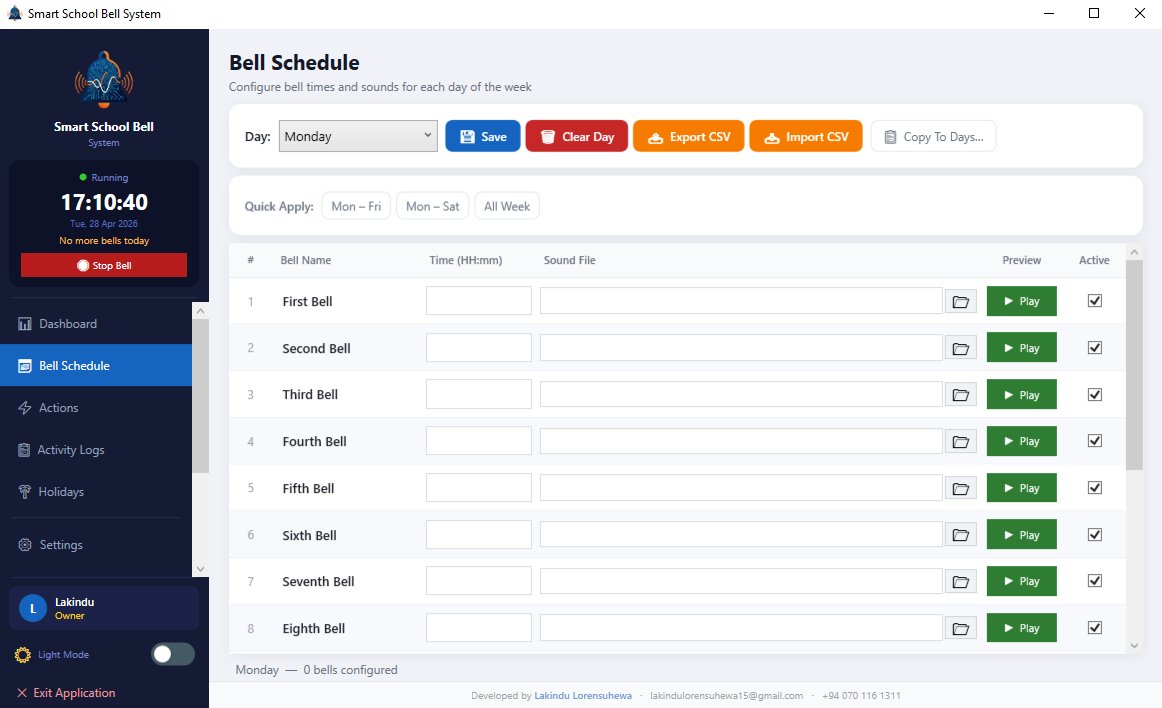Click the Fifth Bell time field
Viewport: 1162px width, 708px height.
(479, 488)
